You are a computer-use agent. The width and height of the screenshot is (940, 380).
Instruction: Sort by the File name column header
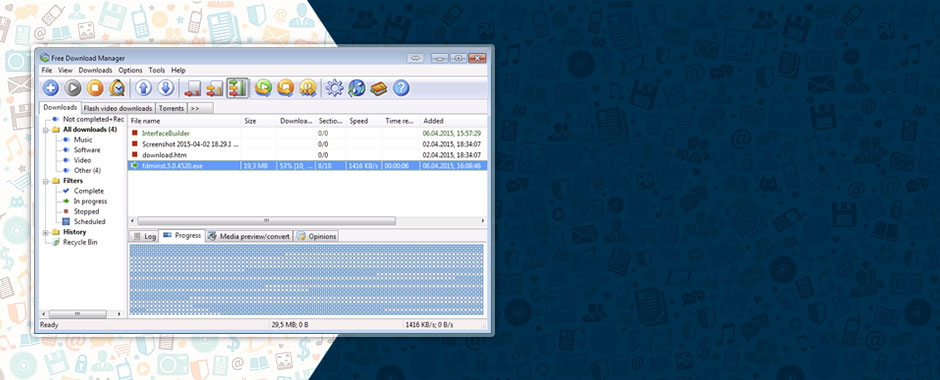[185, 121]
